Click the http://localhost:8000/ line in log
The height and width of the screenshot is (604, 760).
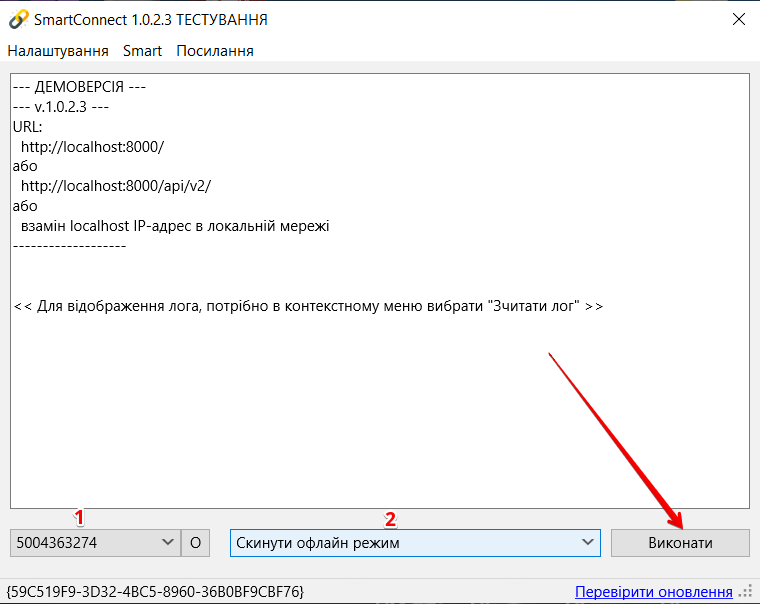[x=92, y=146]
